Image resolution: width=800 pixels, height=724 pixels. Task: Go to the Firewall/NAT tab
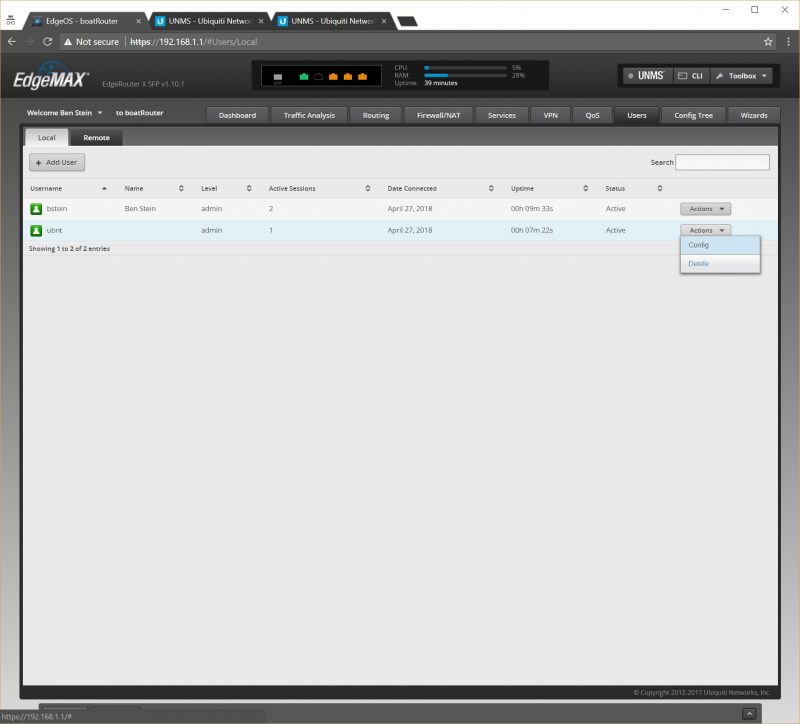438,115
